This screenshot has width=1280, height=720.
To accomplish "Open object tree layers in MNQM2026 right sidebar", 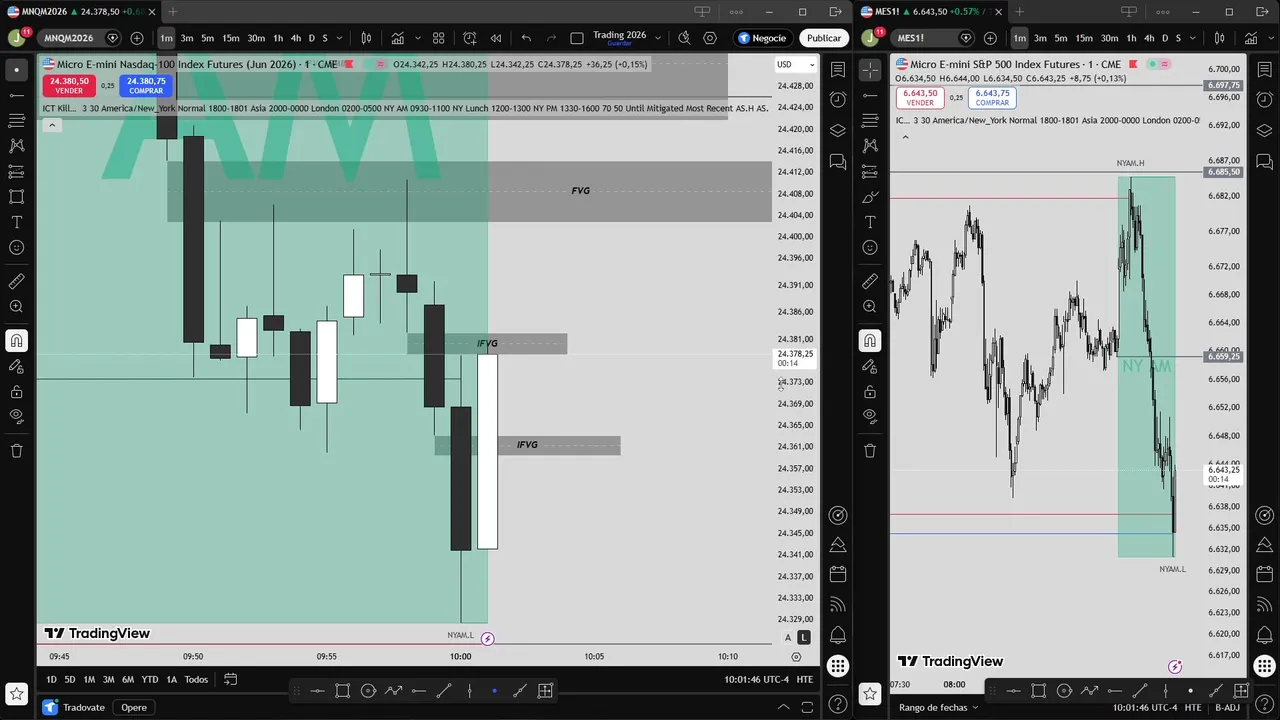I will 838,131.
